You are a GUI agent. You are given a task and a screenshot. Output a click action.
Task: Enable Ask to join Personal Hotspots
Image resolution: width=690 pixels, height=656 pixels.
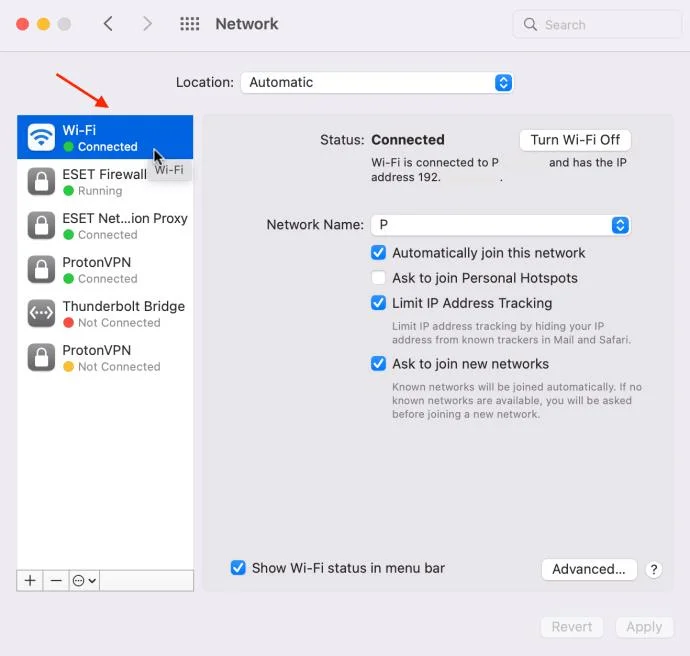[x=378, y=278]
